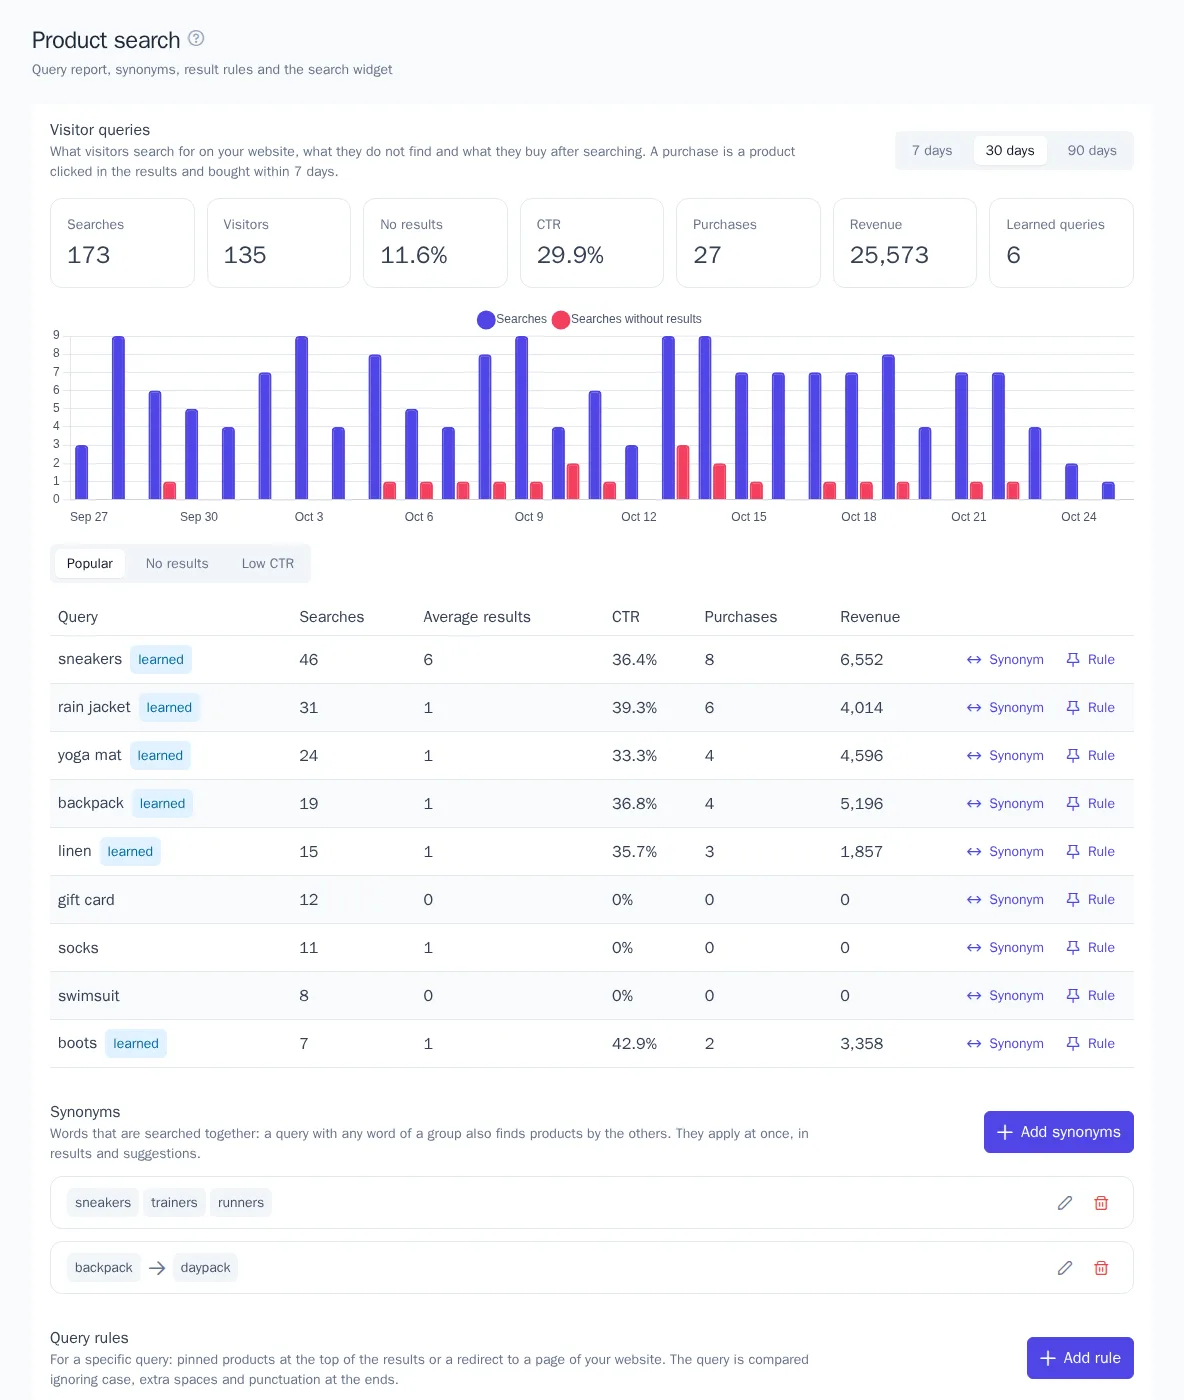1184x1400 pixels.
Task: Click the Average results column header
Action: [477, 617]
